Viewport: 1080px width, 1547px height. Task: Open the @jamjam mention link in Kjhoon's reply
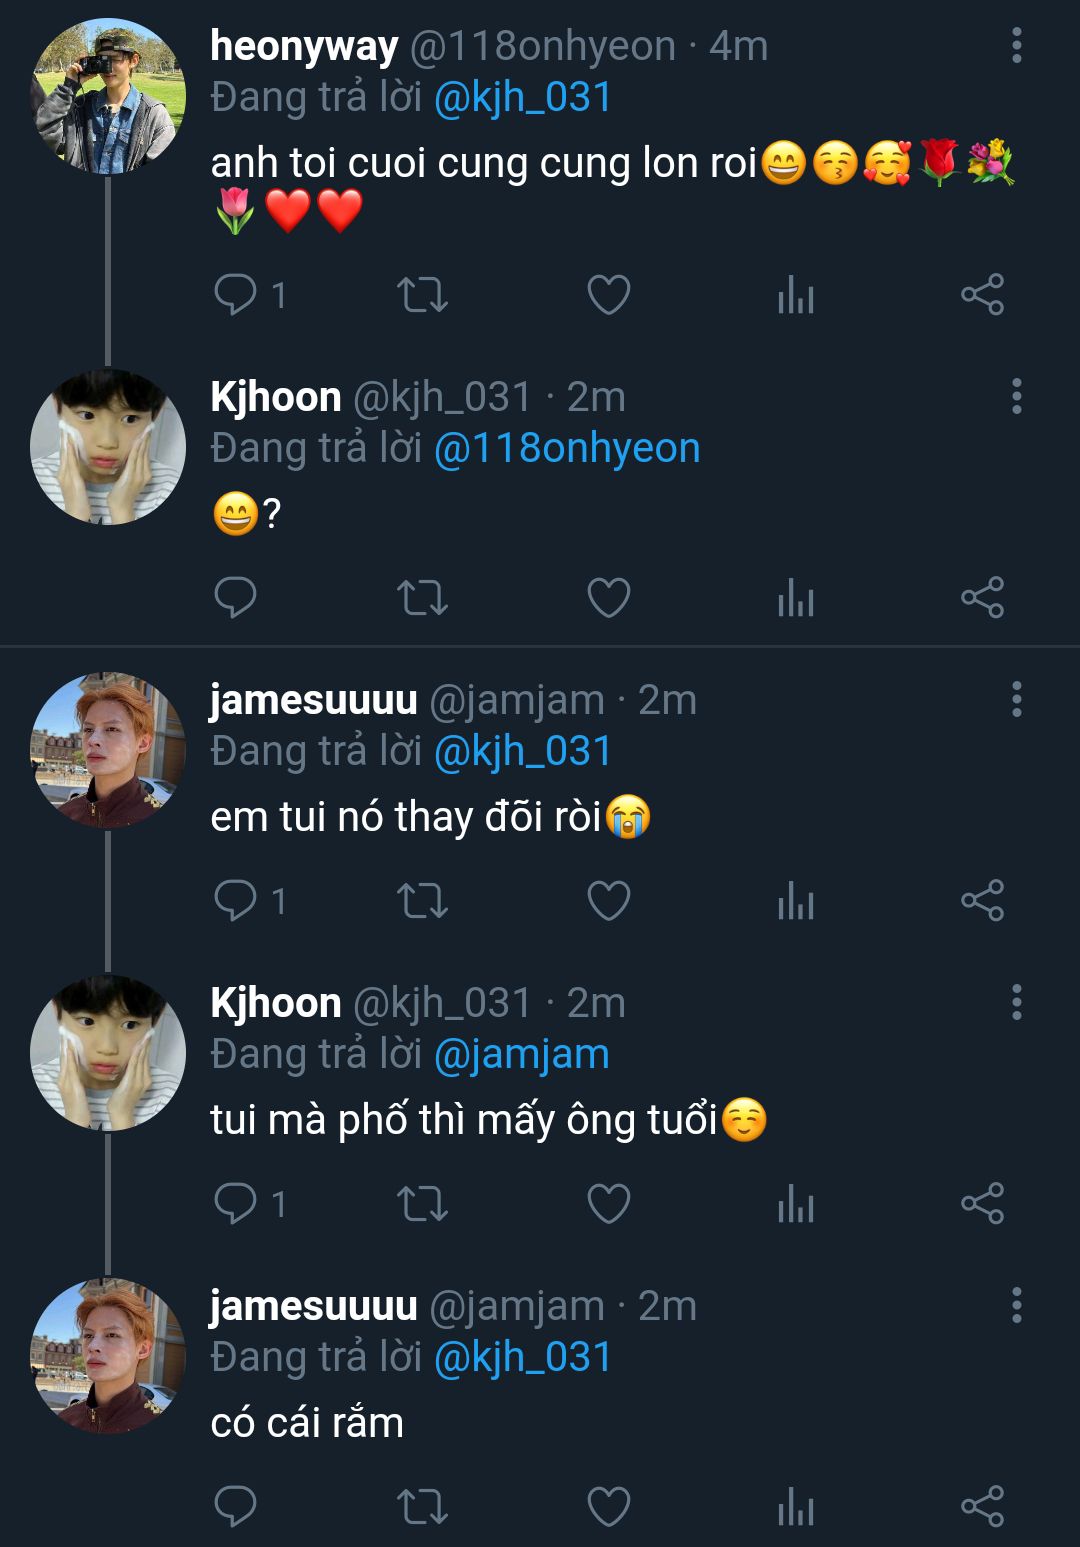click(x=521, y=1054)
